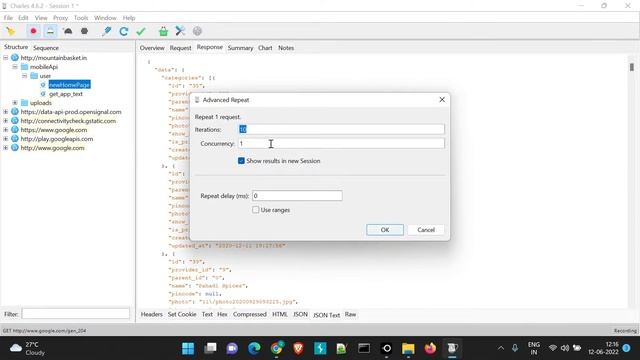Click the mobileApi folder icon

(24, 67)
